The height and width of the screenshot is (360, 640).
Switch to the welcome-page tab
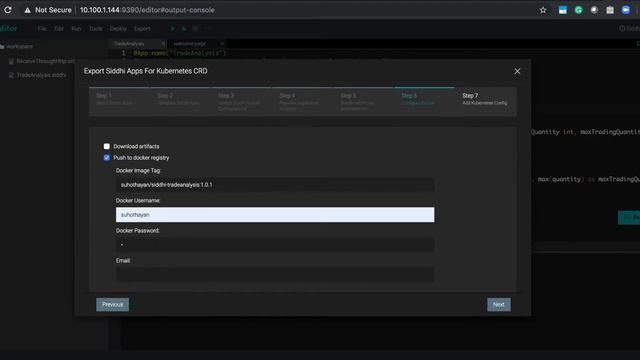click(190, 43)
